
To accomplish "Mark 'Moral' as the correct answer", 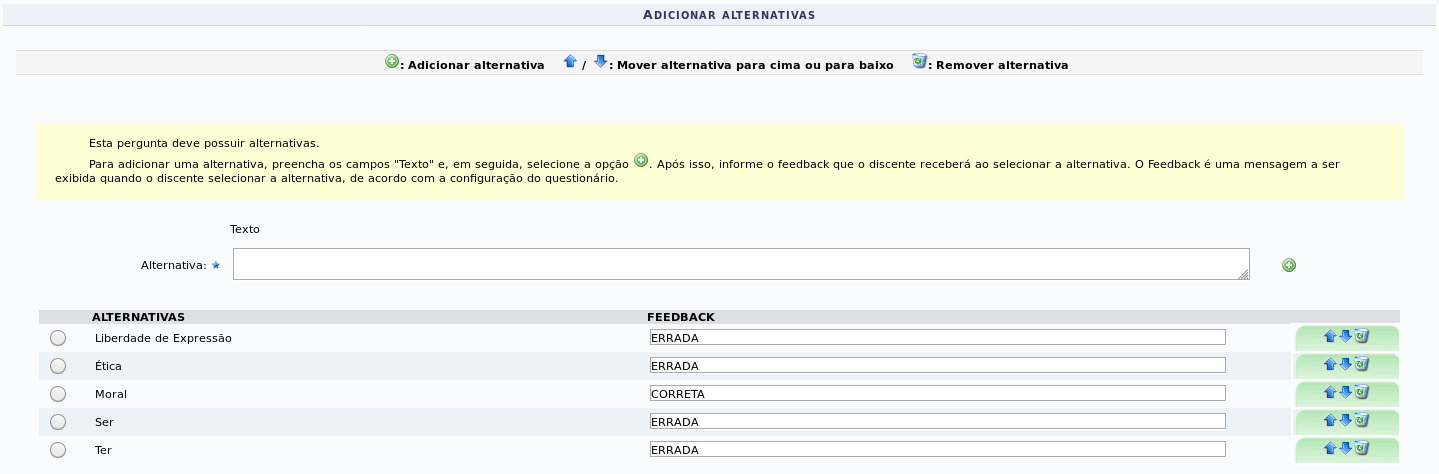I will pos(58,394).
